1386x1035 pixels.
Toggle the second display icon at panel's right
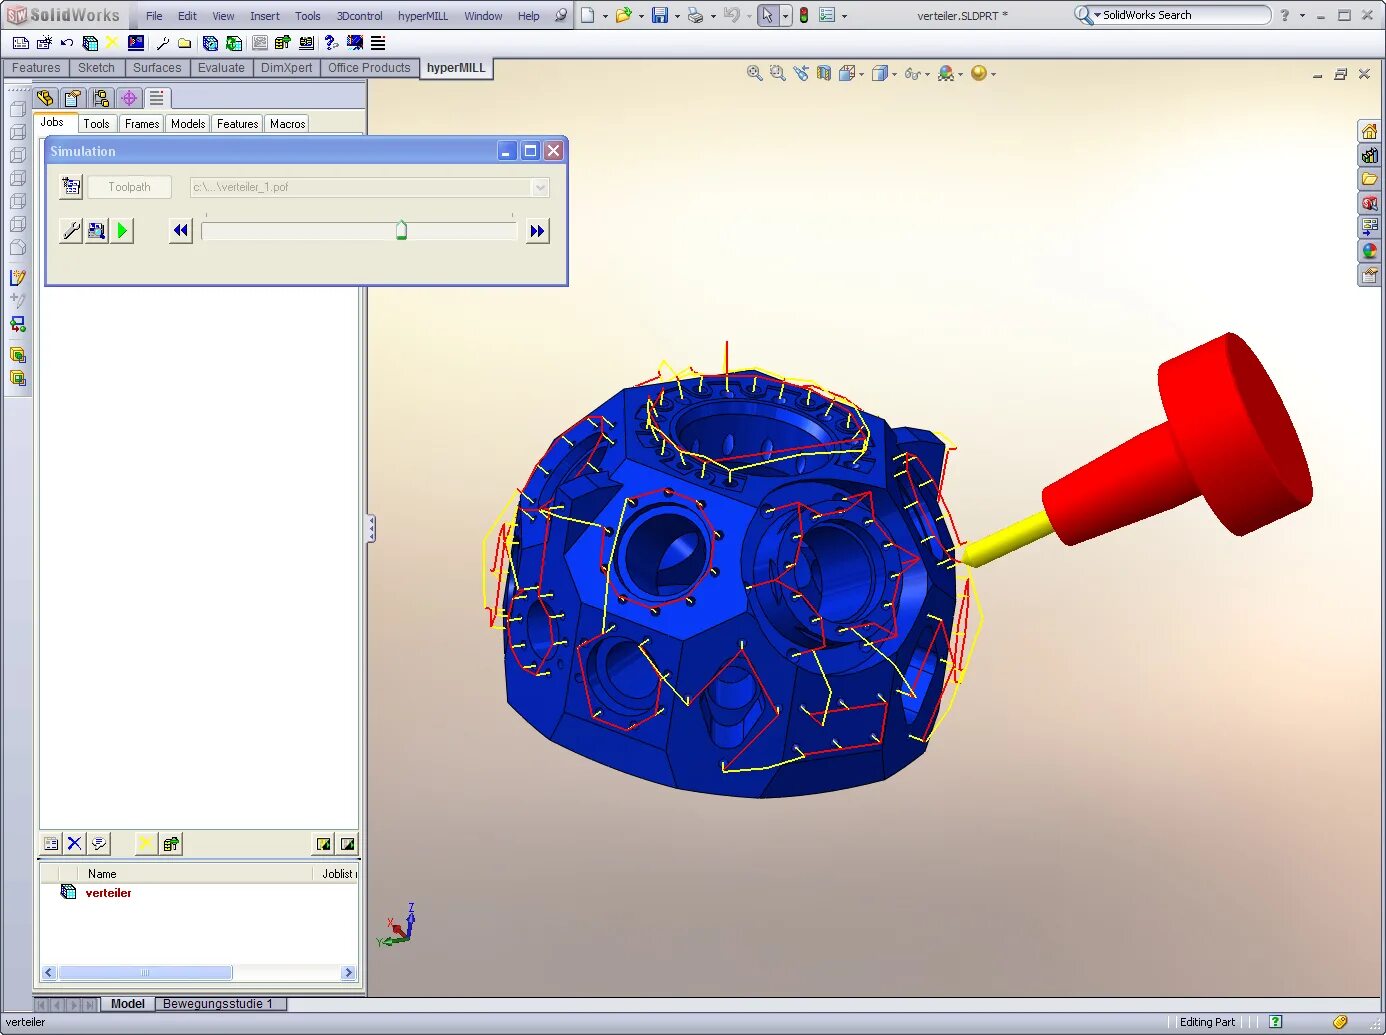pos(347,843)
